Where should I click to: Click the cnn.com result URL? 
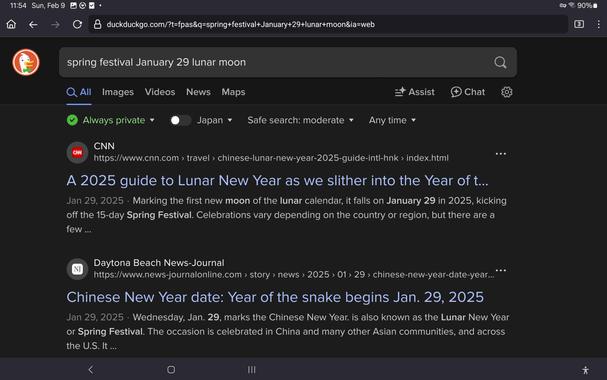click(x=271, y=158)
